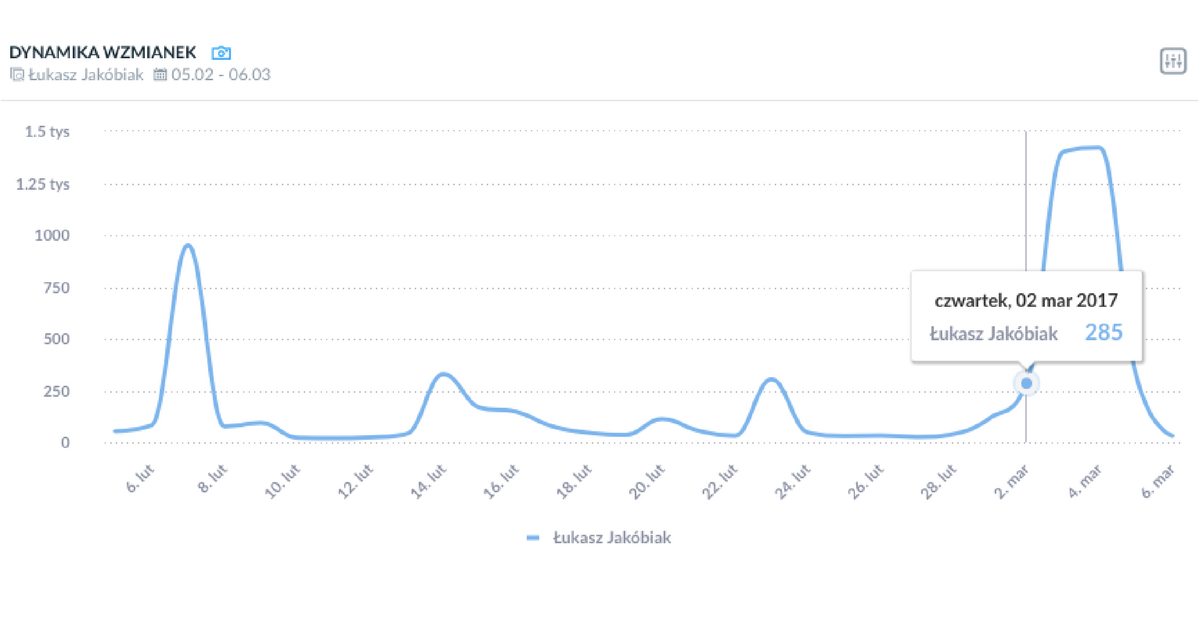Image resolution: width=1200 pixels, height=628 pixels.
Task: Click the calendar icon beside date range
Action: coord(160,75)
